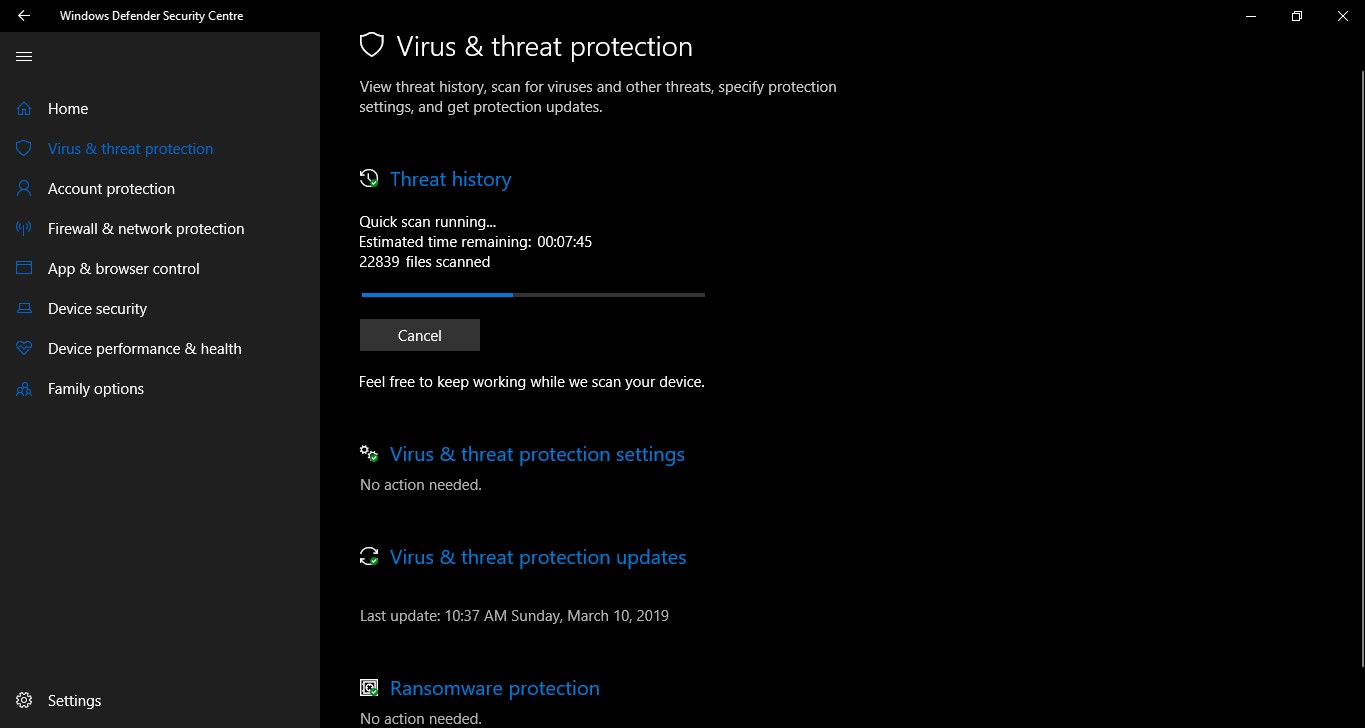Click the Home house icon
Viewport: 1365px width, 728px height.
pyautogui.click(x=24, y=109)
